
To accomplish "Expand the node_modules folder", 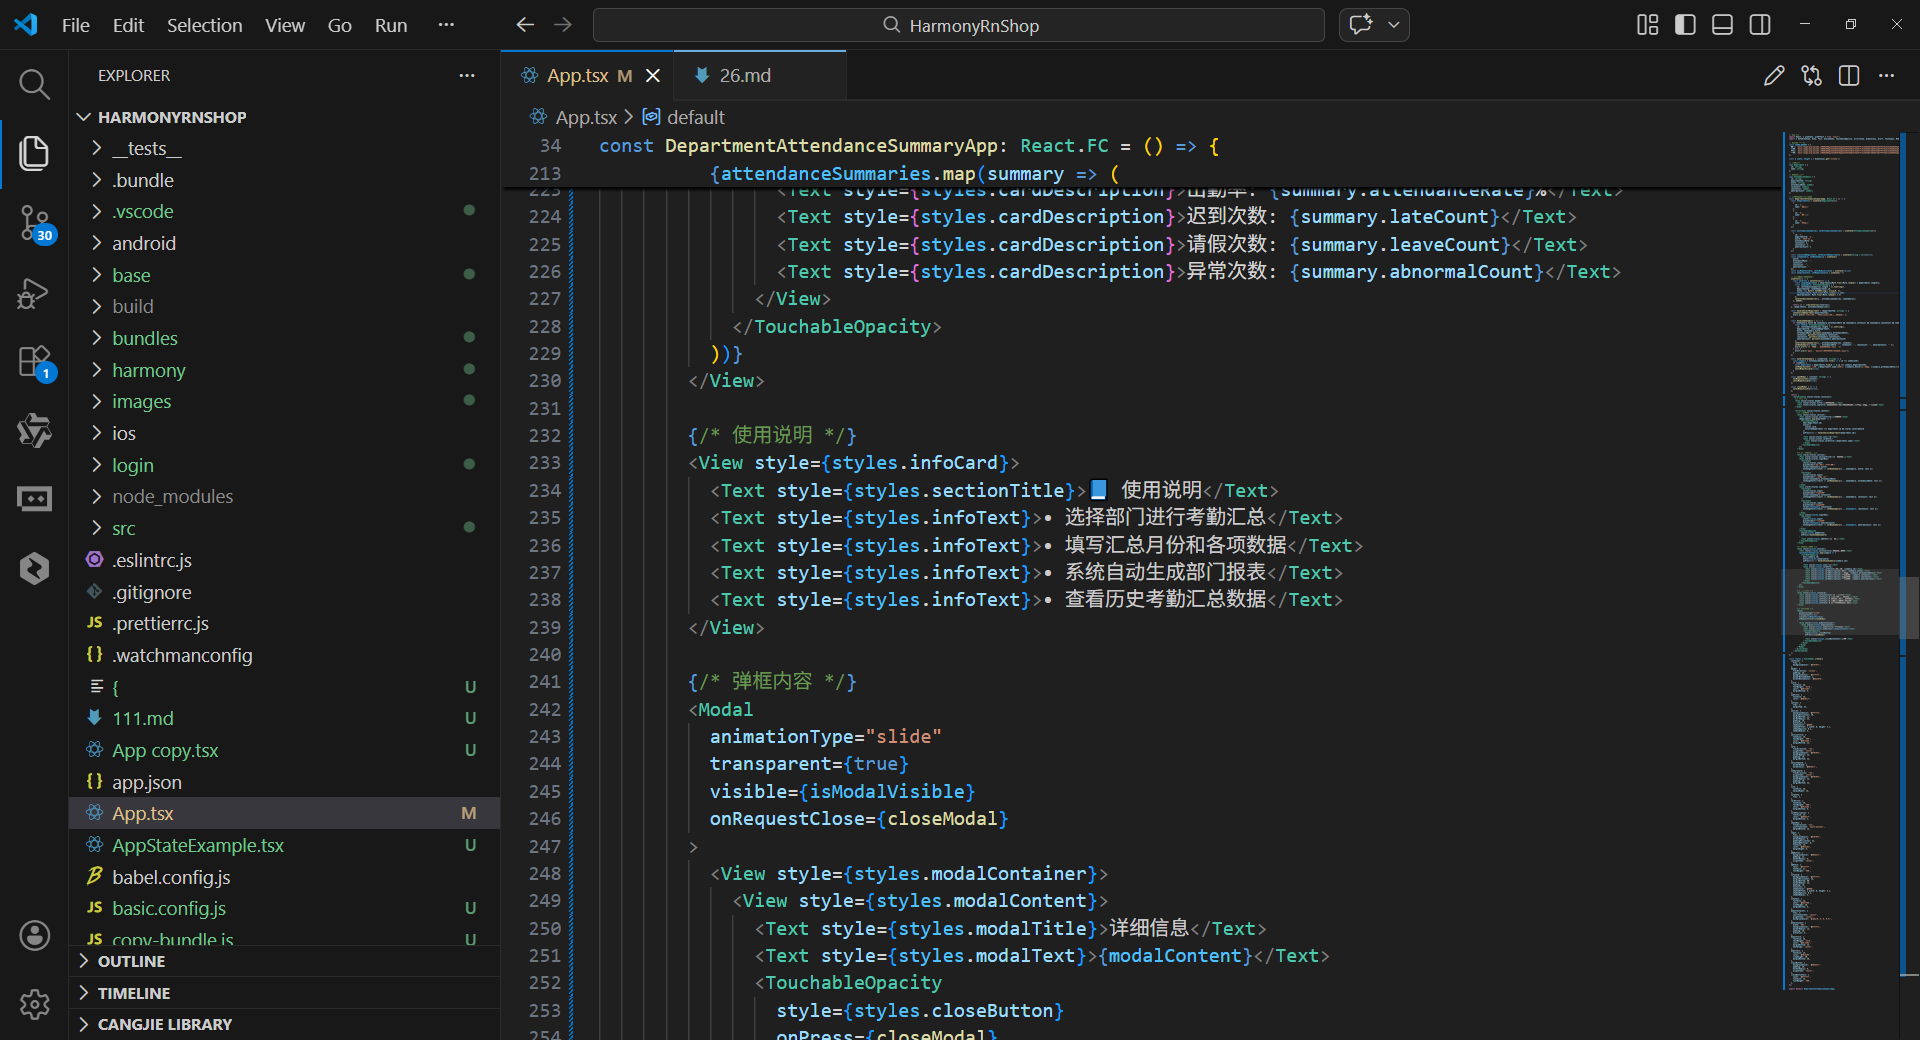I will click(x=285, y=496).
